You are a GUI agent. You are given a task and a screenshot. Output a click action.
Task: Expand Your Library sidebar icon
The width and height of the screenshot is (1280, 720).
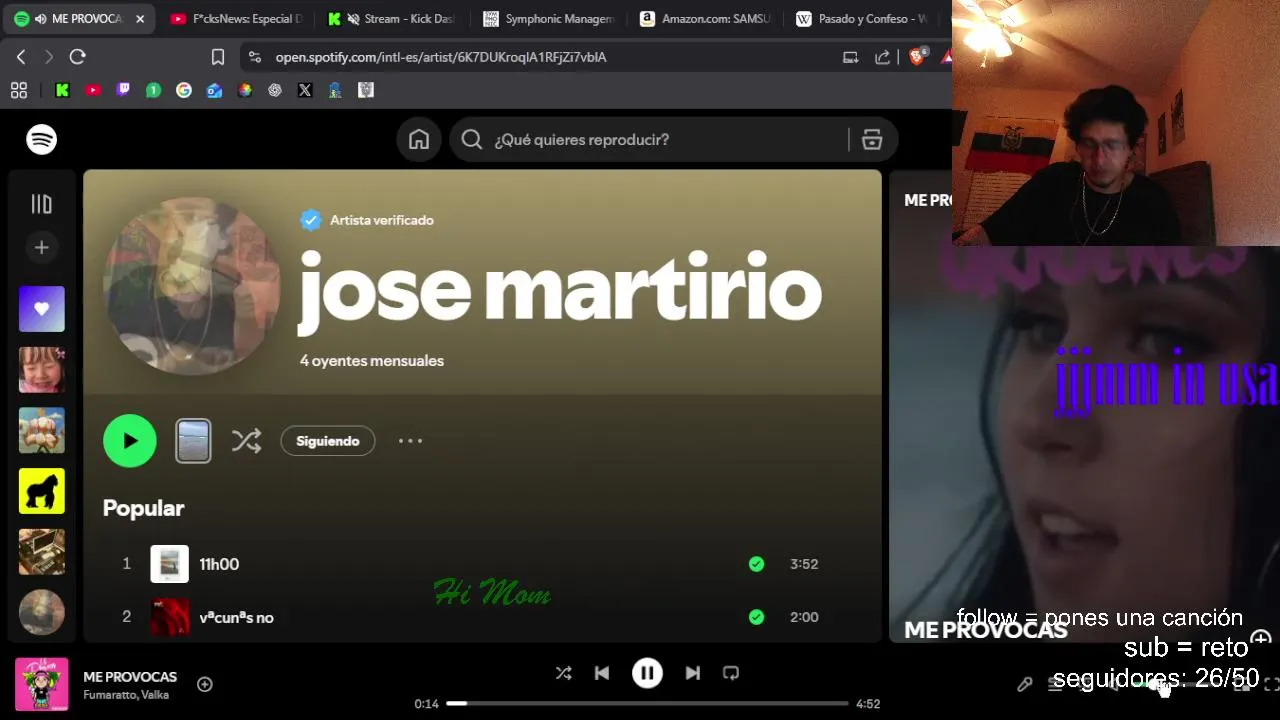(x=41, y=204)
